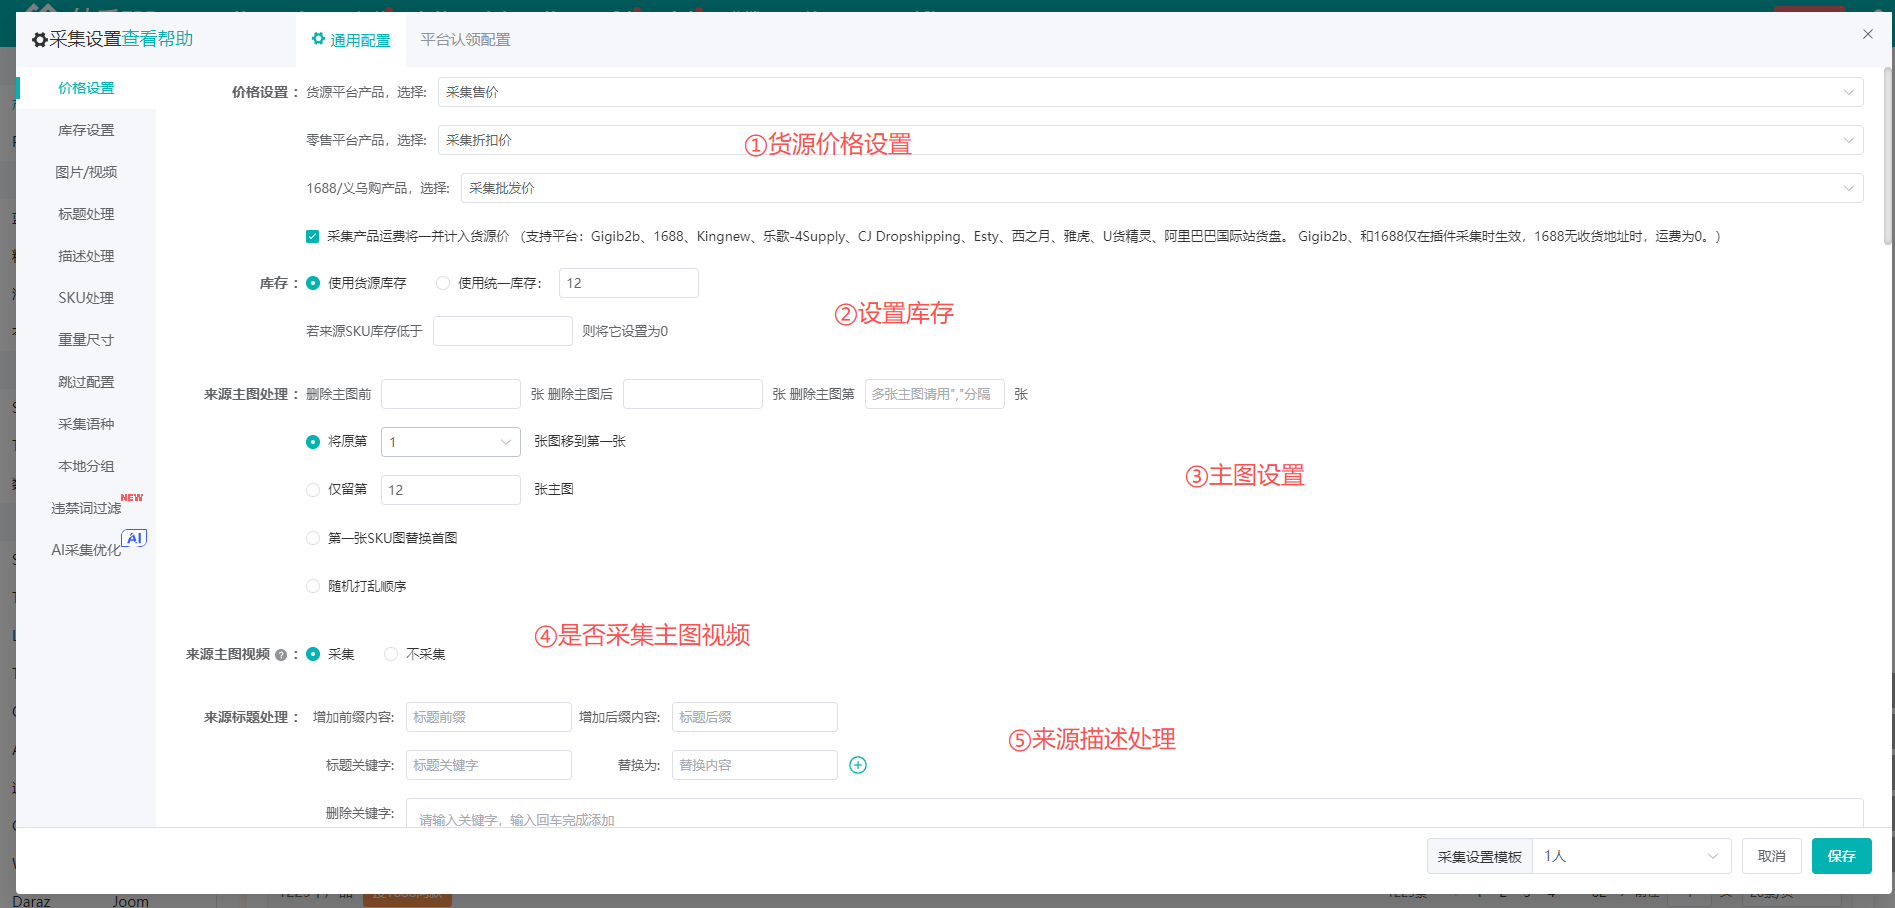Image resolution: width=1895 pixels, height=908 pixels.
Task: Expand the 货源平台产品 price dropdown
Action: click(1150, 92)
